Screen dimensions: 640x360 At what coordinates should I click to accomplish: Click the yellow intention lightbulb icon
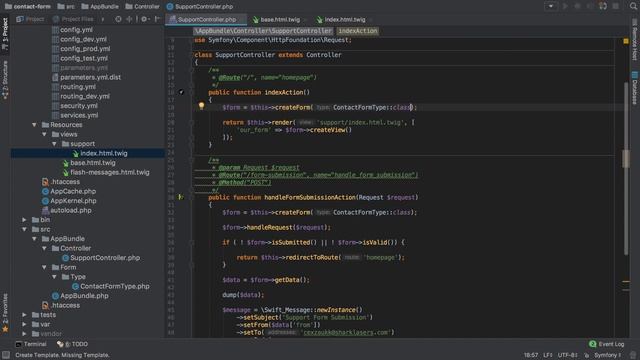coord(201,106)
